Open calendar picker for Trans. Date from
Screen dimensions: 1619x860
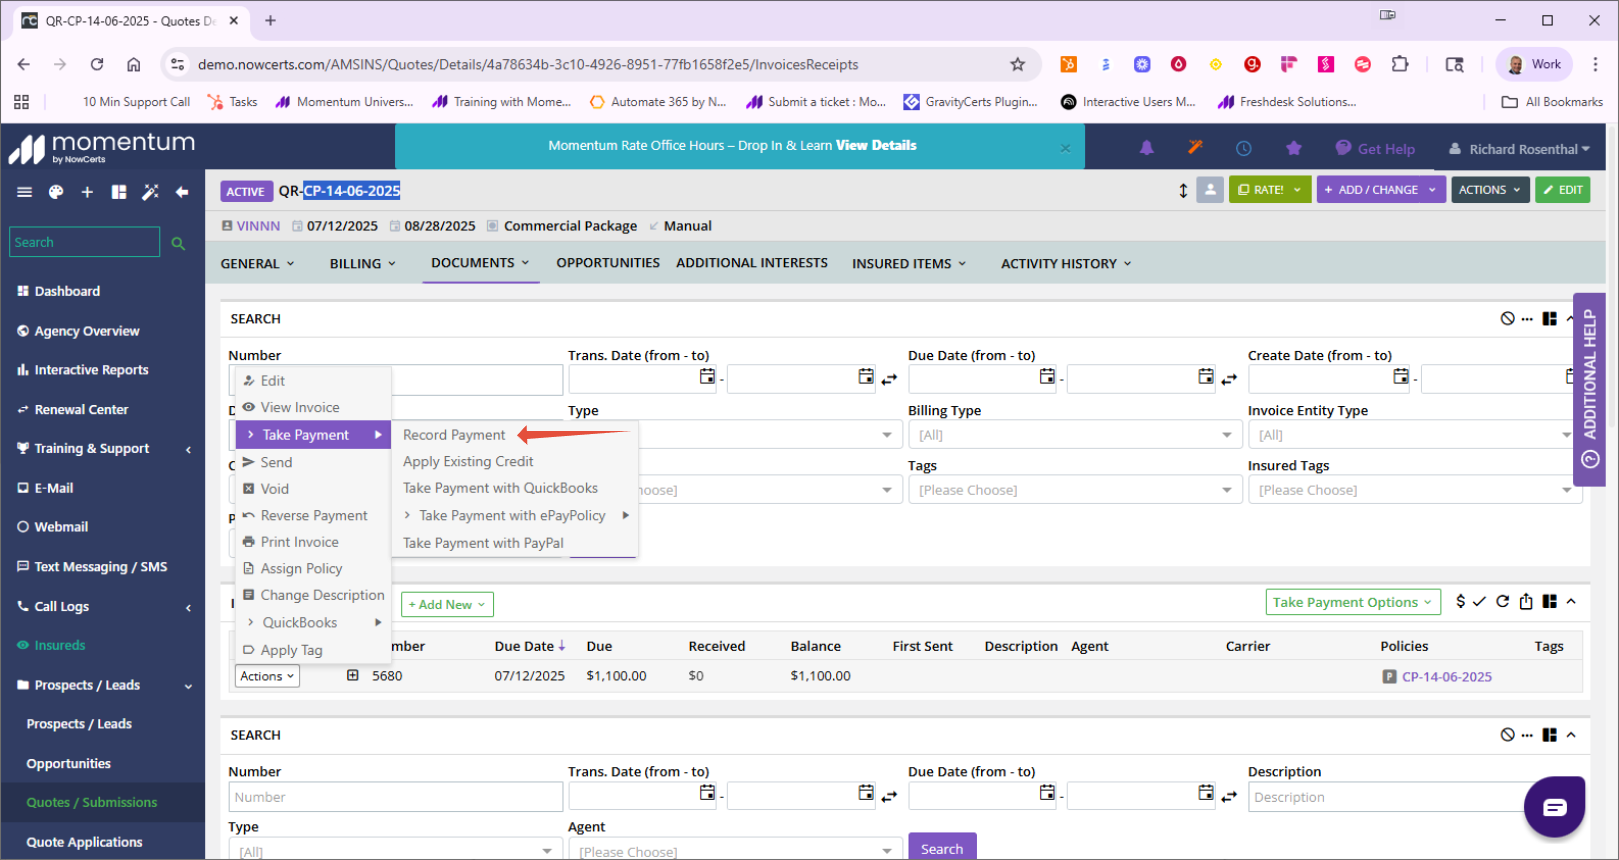click(x=707, y=376)
